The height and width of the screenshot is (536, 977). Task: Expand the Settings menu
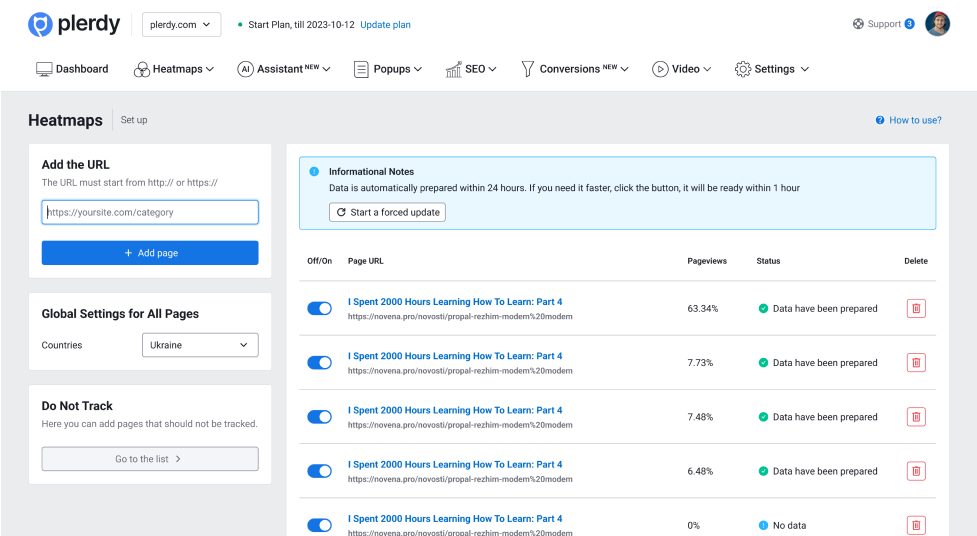click(771, 69)
